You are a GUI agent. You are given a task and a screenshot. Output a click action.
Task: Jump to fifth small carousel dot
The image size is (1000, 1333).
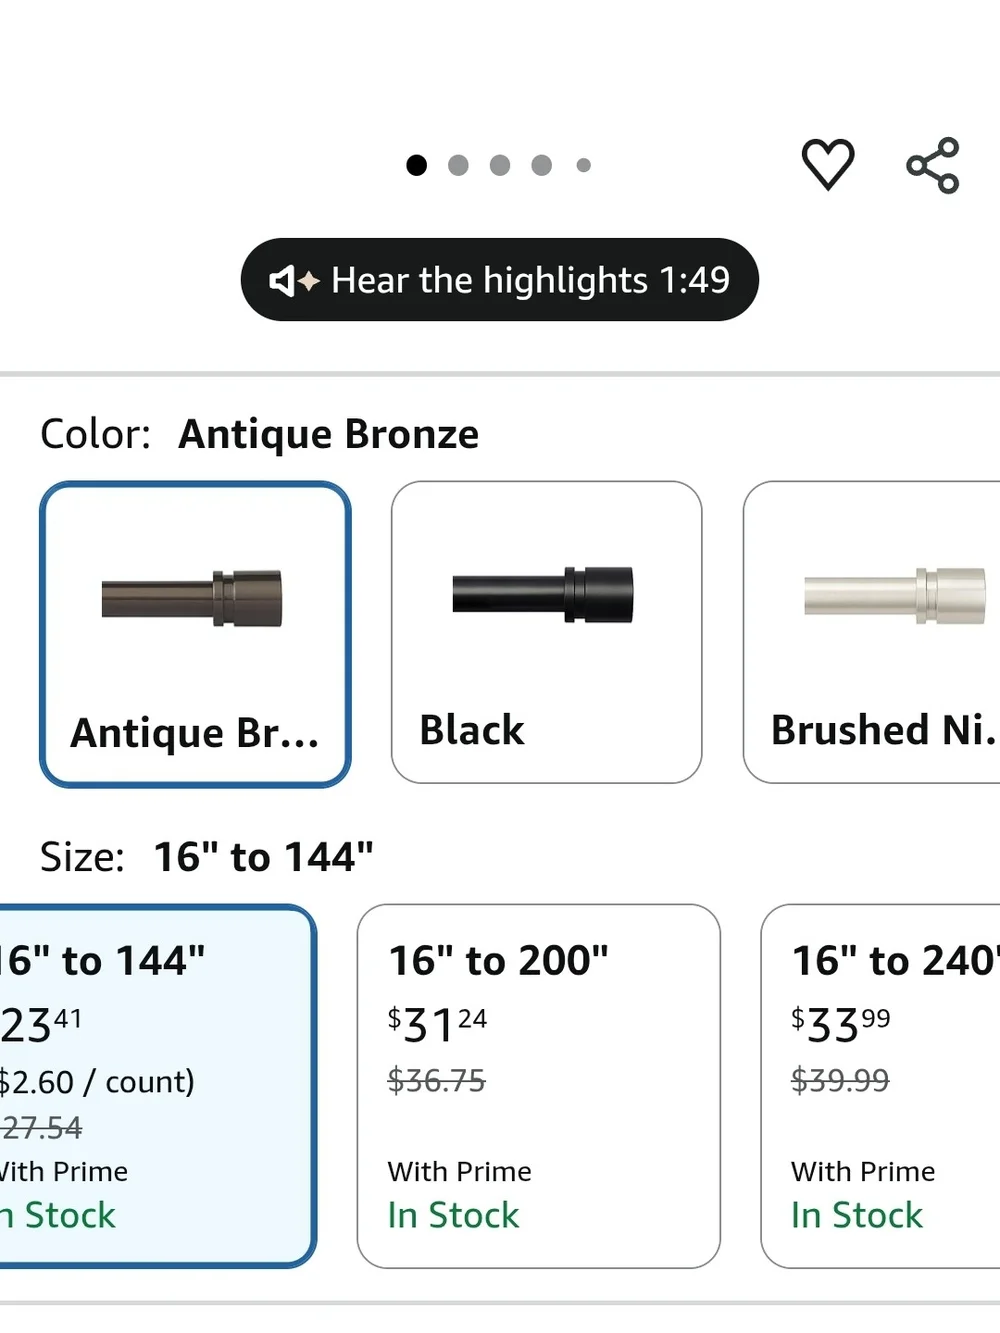pyautogui.click(x=584, y=165)
